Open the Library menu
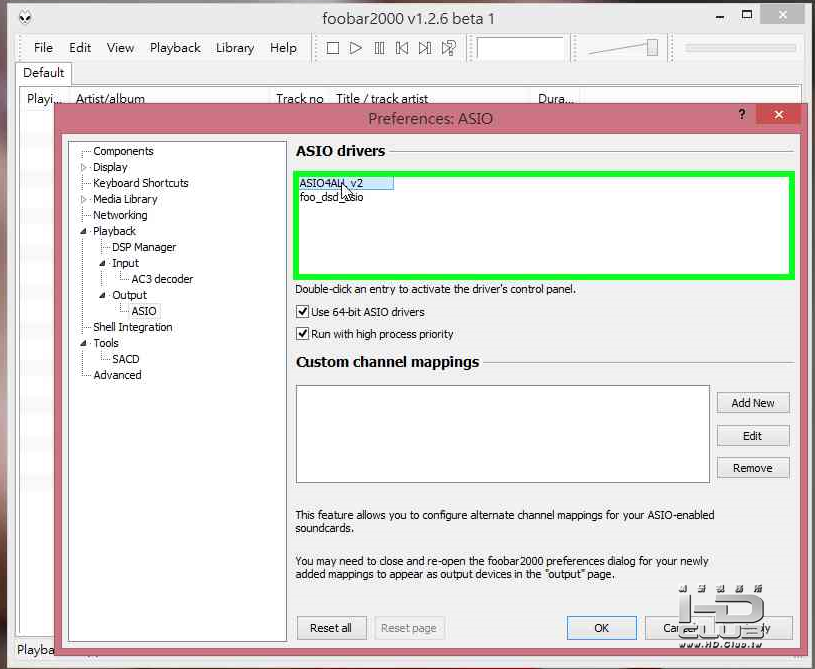The width and height of the screenshot is (815, 669). [235, 48]
